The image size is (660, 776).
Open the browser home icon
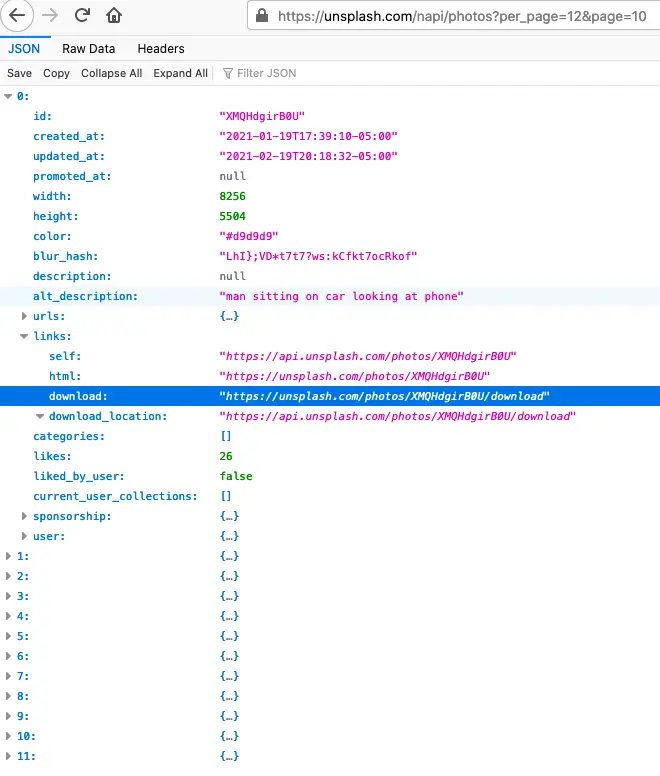tap(114, 15)
